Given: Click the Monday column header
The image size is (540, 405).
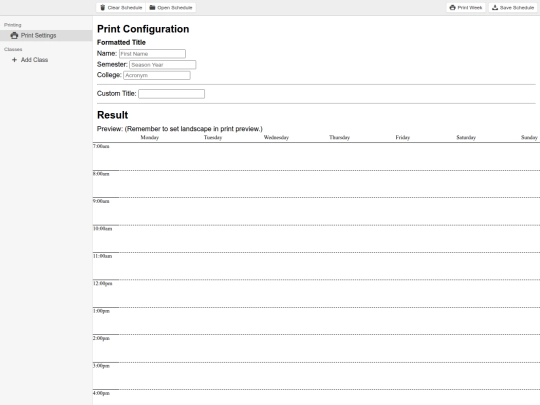Looking at the screenshot, I should (x=150, y=137).
